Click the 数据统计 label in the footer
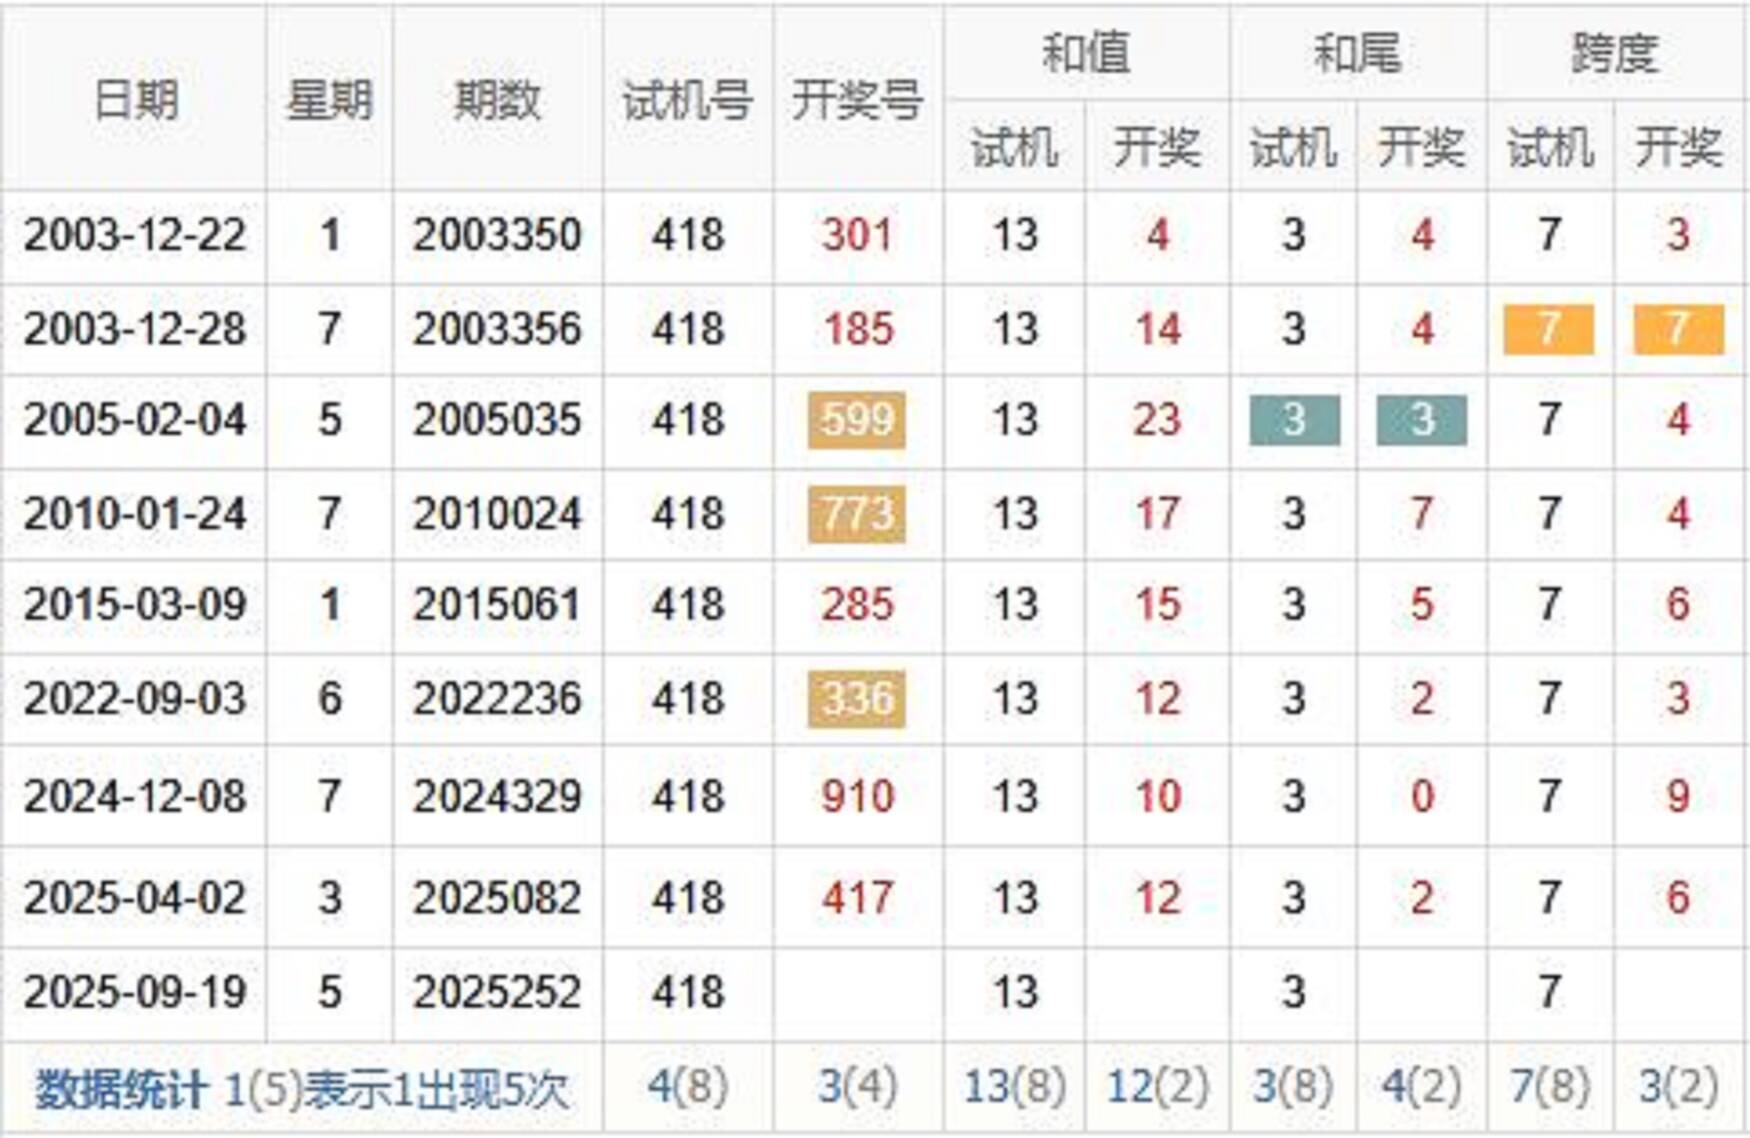This screenshot has width=1750, height=1138. click(x=121, y=1089)
